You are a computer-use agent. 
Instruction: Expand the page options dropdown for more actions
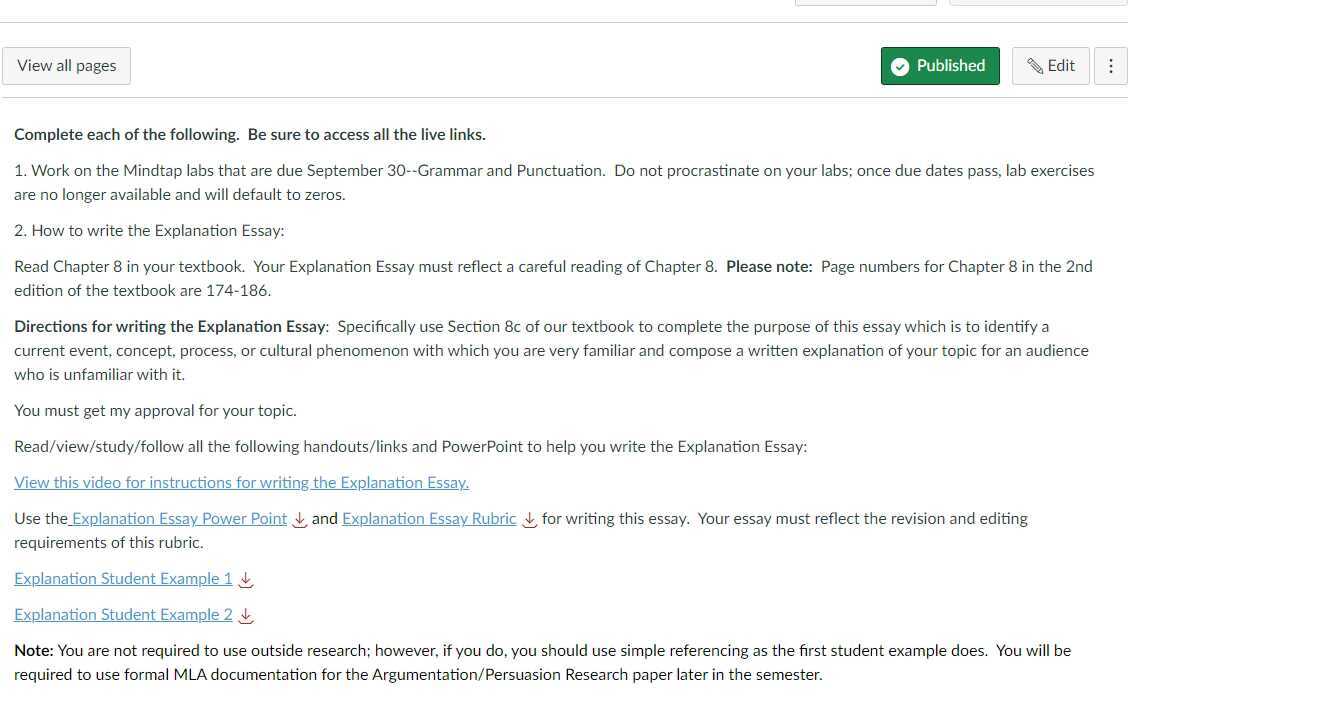pyautogui.click(x=1111, y=65)
